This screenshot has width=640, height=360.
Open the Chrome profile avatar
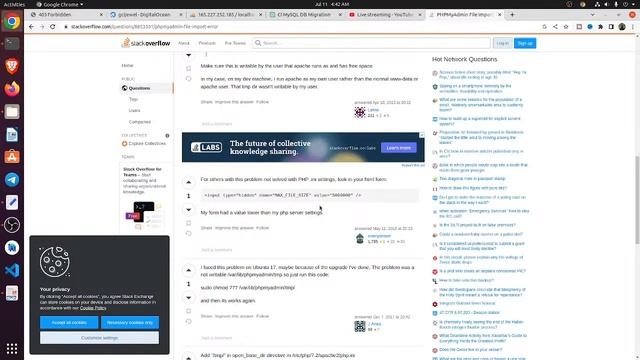click(622, 27)
